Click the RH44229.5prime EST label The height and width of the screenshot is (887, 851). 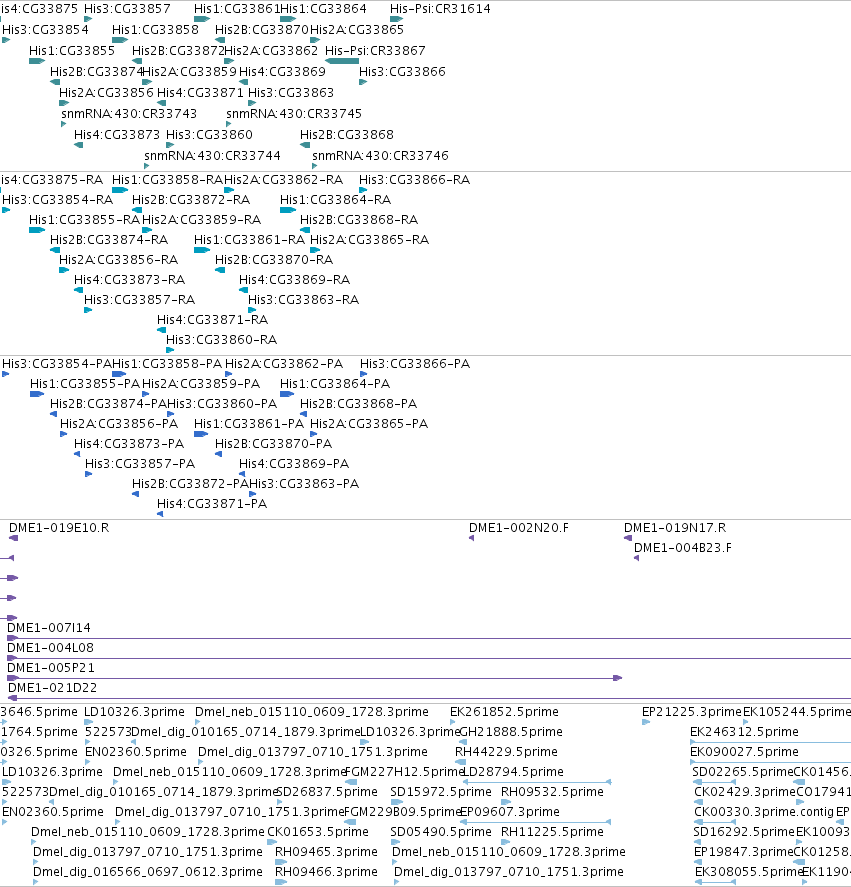point(506,751)
